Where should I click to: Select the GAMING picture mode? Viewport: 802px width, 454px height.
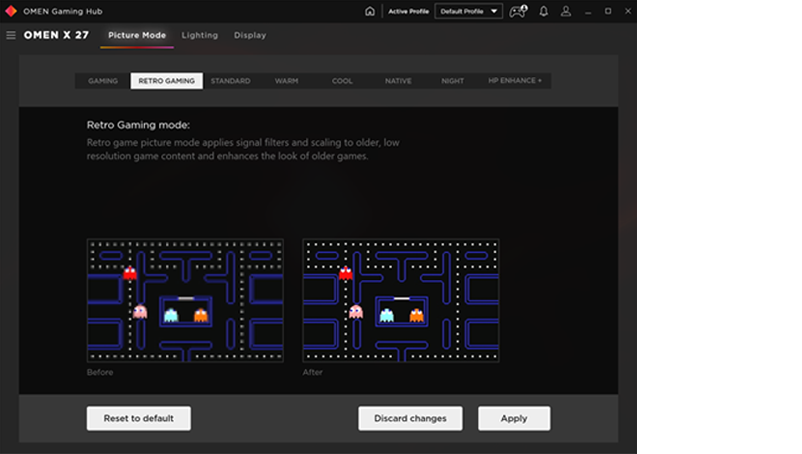103,81
